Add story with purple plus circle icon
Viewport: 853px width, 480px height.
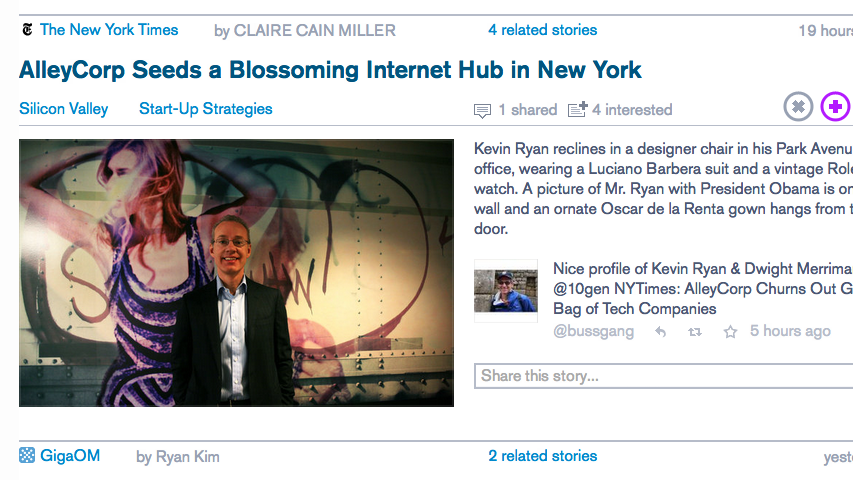(x=836, y=107)
